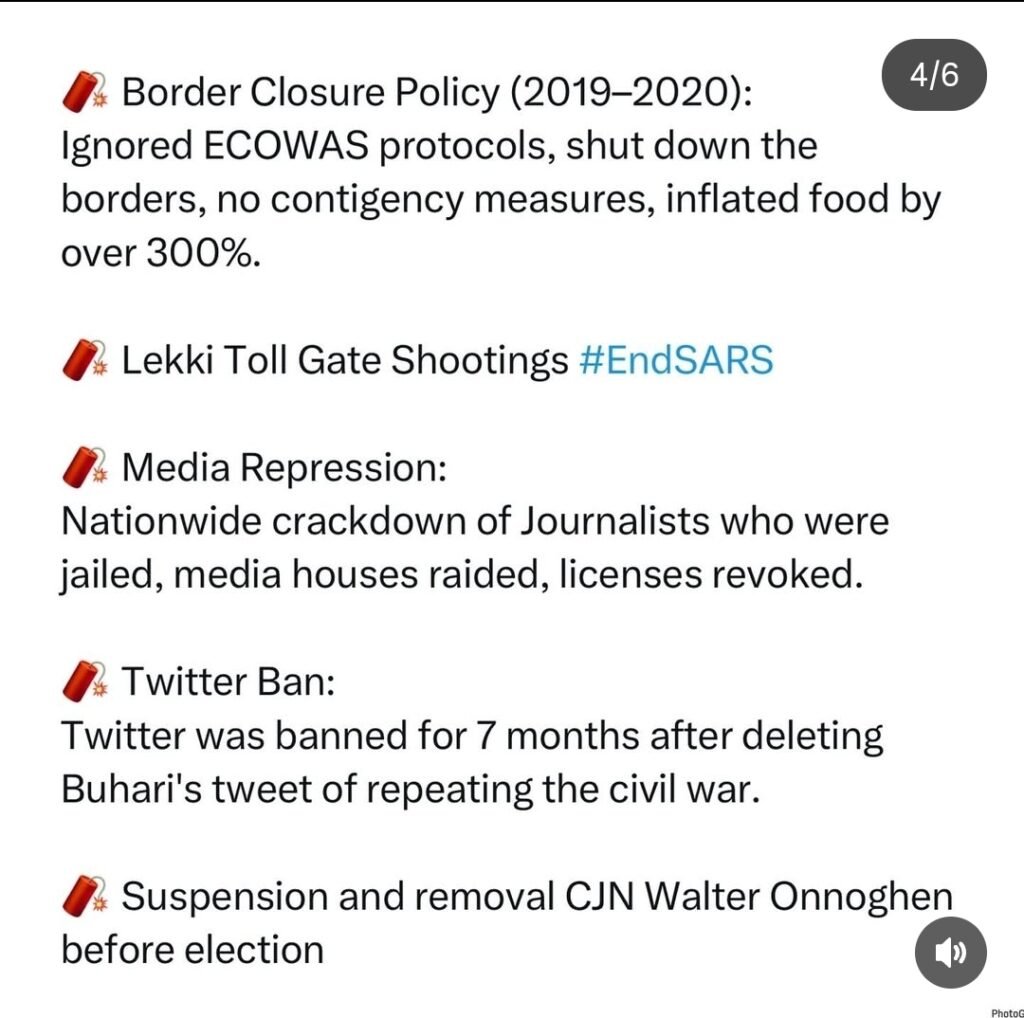Click the 4/6 slide counter badge

coord(934,76)
